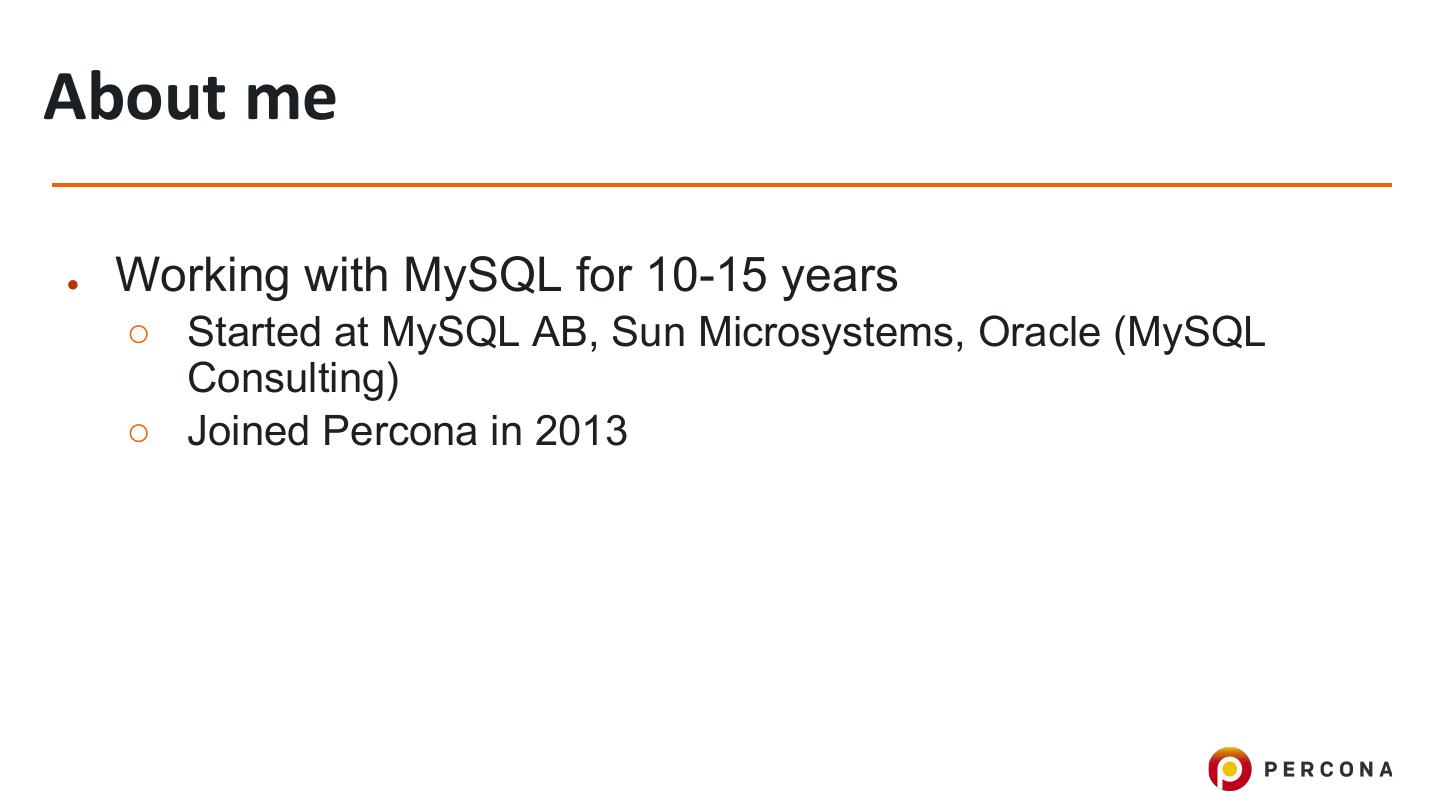This screenshot has height=810, width=1440.
Task: Click "Percona" in the "Joined Percona" line
Action: pos(400,431)
